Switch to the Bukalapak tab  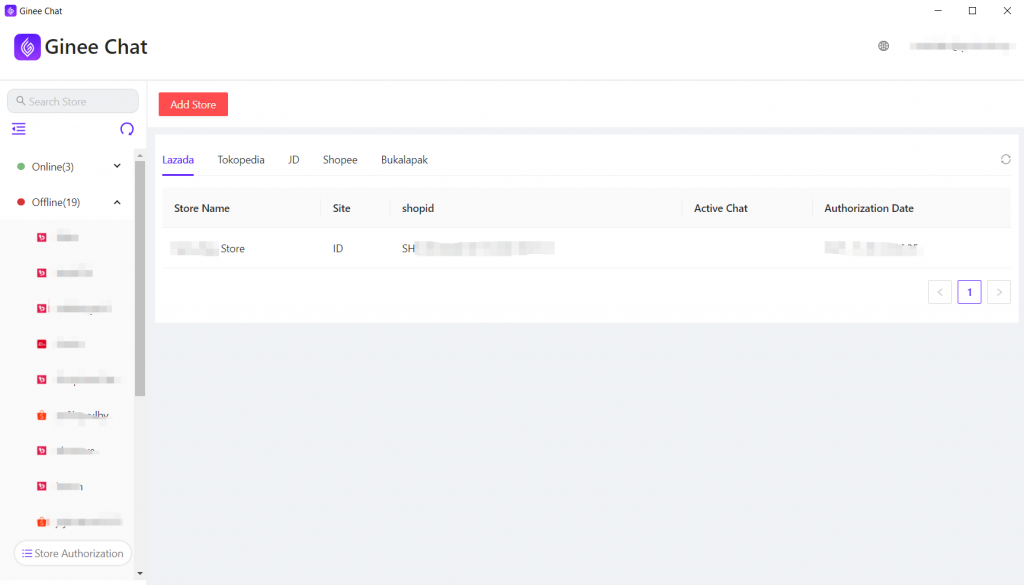(404, 160)
